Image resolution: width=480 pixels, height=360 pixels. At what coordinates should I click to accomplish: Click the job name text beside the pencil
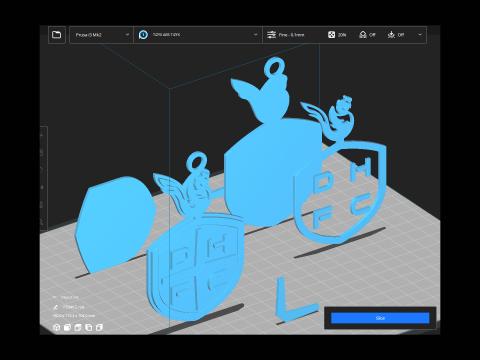[74, 307]
